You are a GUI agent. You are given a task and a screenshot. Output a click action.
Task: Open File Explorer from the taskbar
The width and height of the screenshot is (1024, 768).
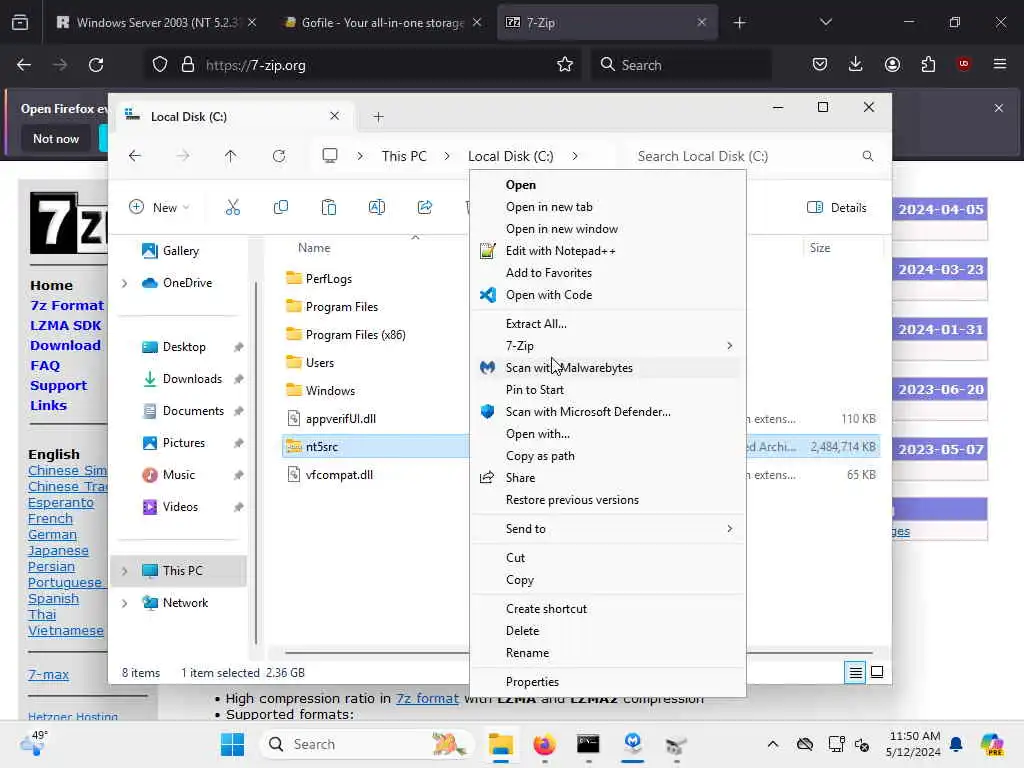501,744
